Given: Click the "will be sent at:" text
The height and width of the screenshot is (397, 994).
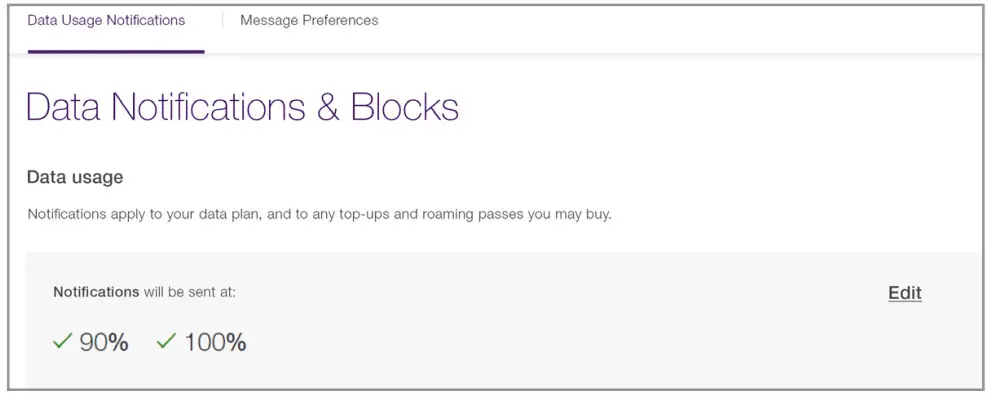Looking at the screenshot, I should click(190, 292).
